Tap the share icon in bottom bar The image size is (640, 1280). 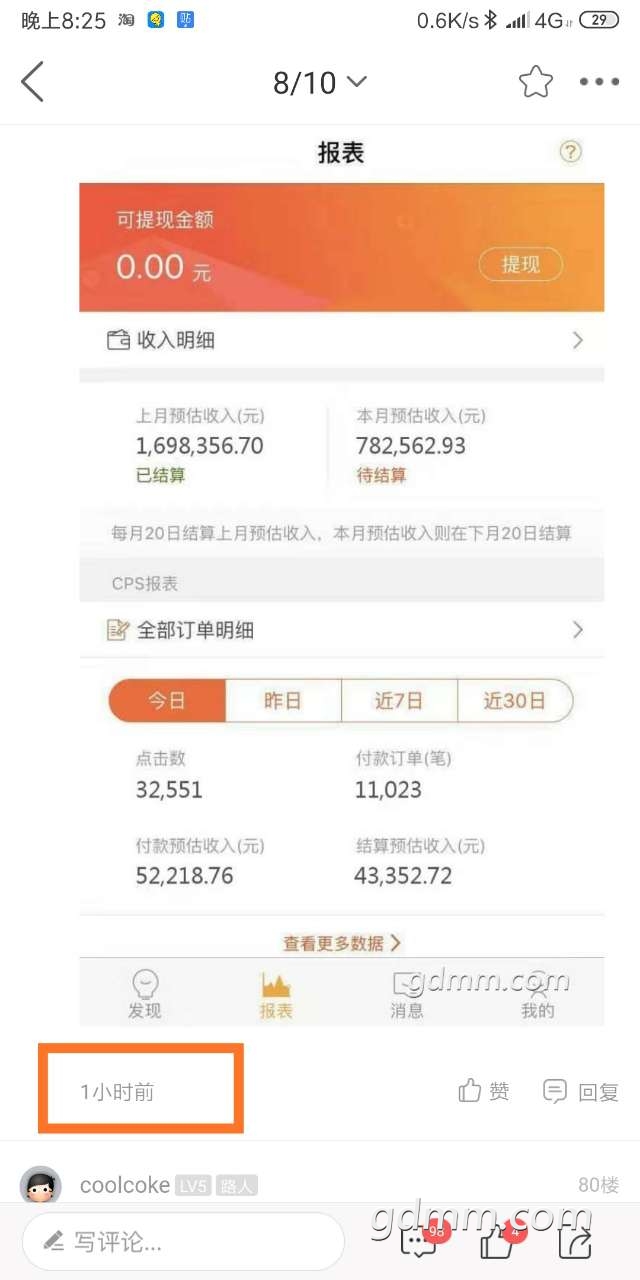pos(576,1243)
